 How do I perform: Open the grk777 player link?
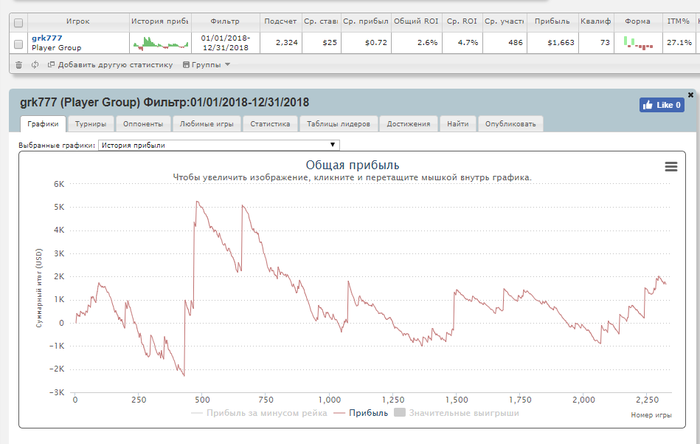point(47,38)
